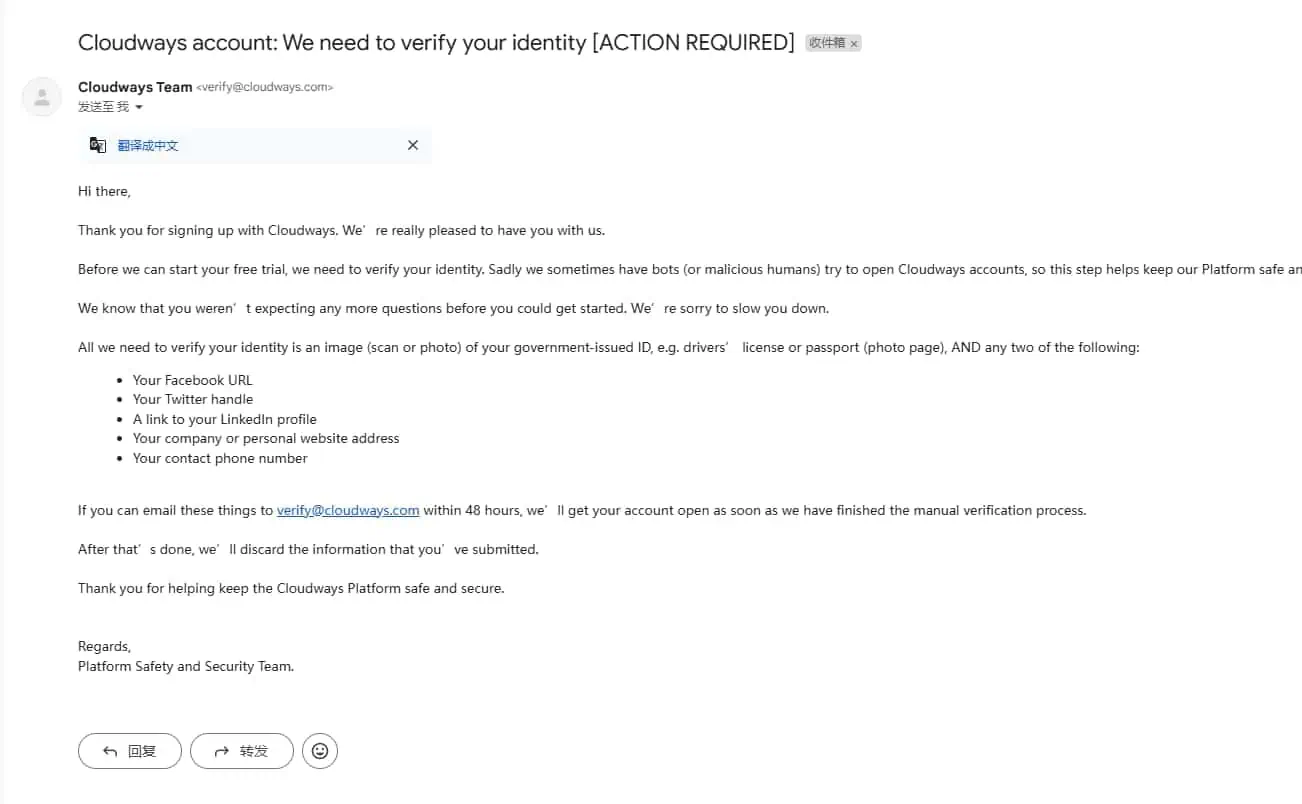This screenshot has height=804, width=1302.
Task: Click the 翻译成中文 translate link
Action: [x=148, y=145]
